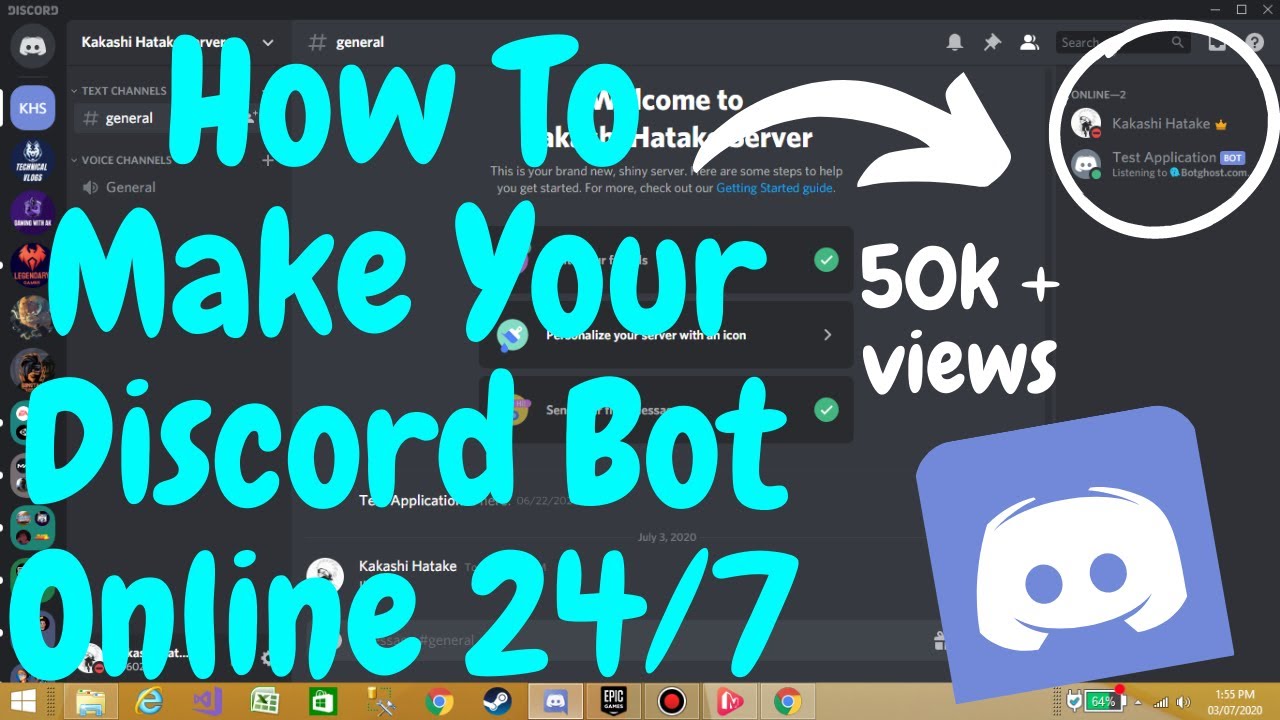Image resolution: width=1280 pixels, height=720 pixels.
Task: Open Epic Games Launcher from the taskbar
Action: point(613,701)
